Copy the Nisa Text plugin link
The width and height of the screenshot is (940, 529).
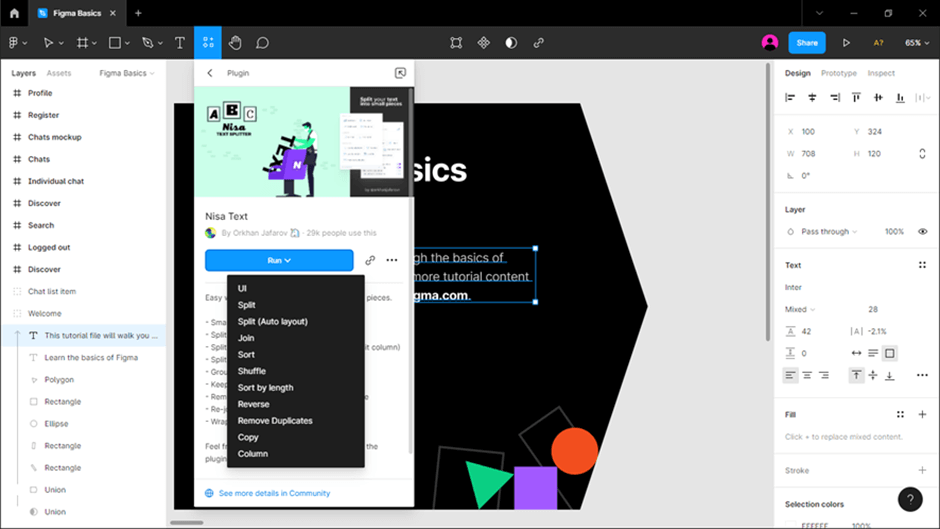(x=370, y=260)
